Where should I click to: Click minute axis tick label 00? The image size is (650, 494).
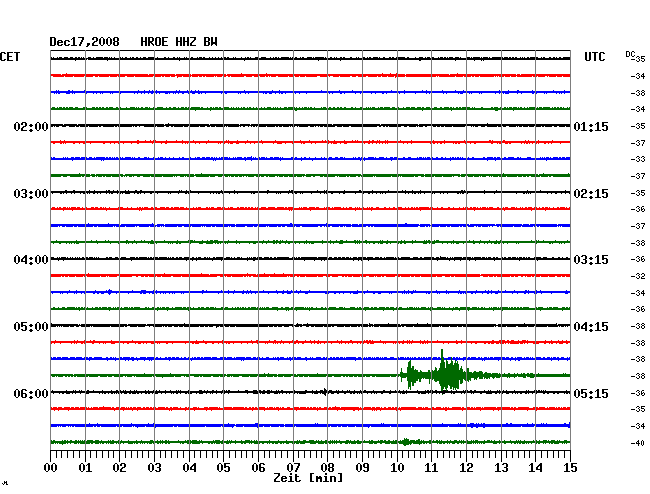(x=51, y=467)
